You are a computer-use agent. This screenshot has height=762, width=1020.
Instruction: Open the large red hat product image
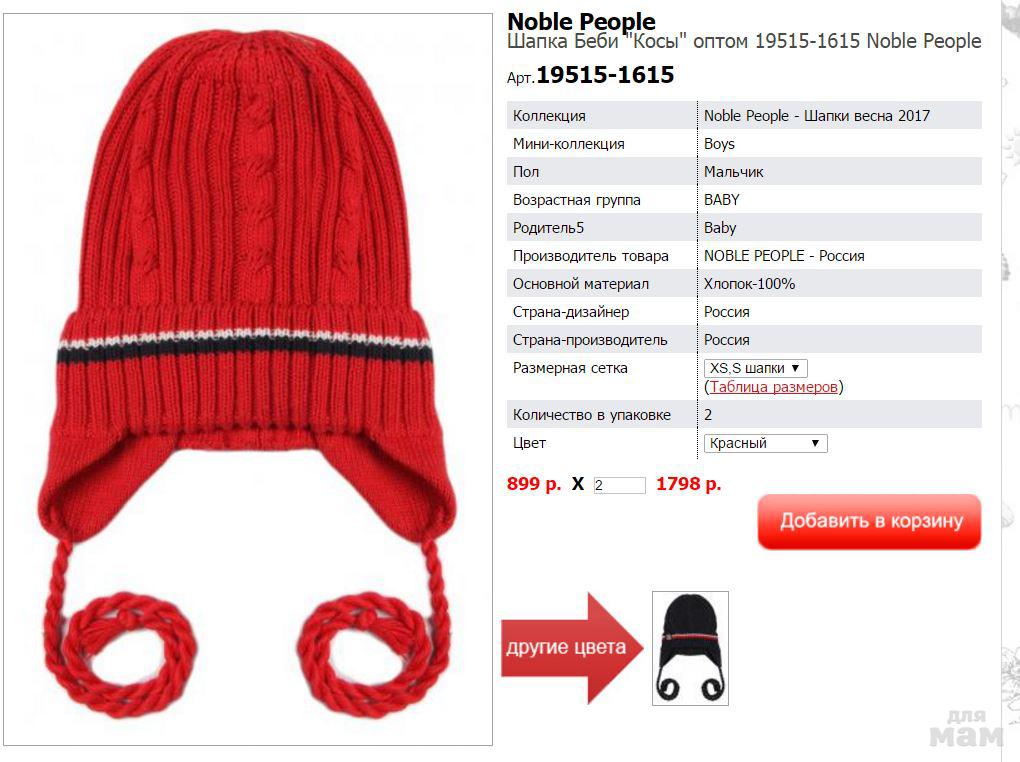(248, 379)
